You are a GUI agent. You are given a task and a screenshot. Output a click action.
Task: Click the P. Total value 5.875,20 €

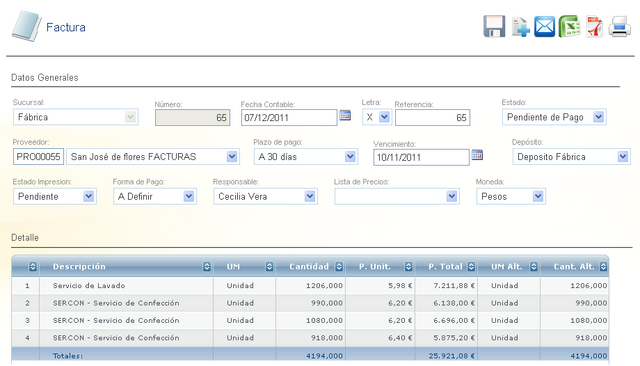(454, 338)
